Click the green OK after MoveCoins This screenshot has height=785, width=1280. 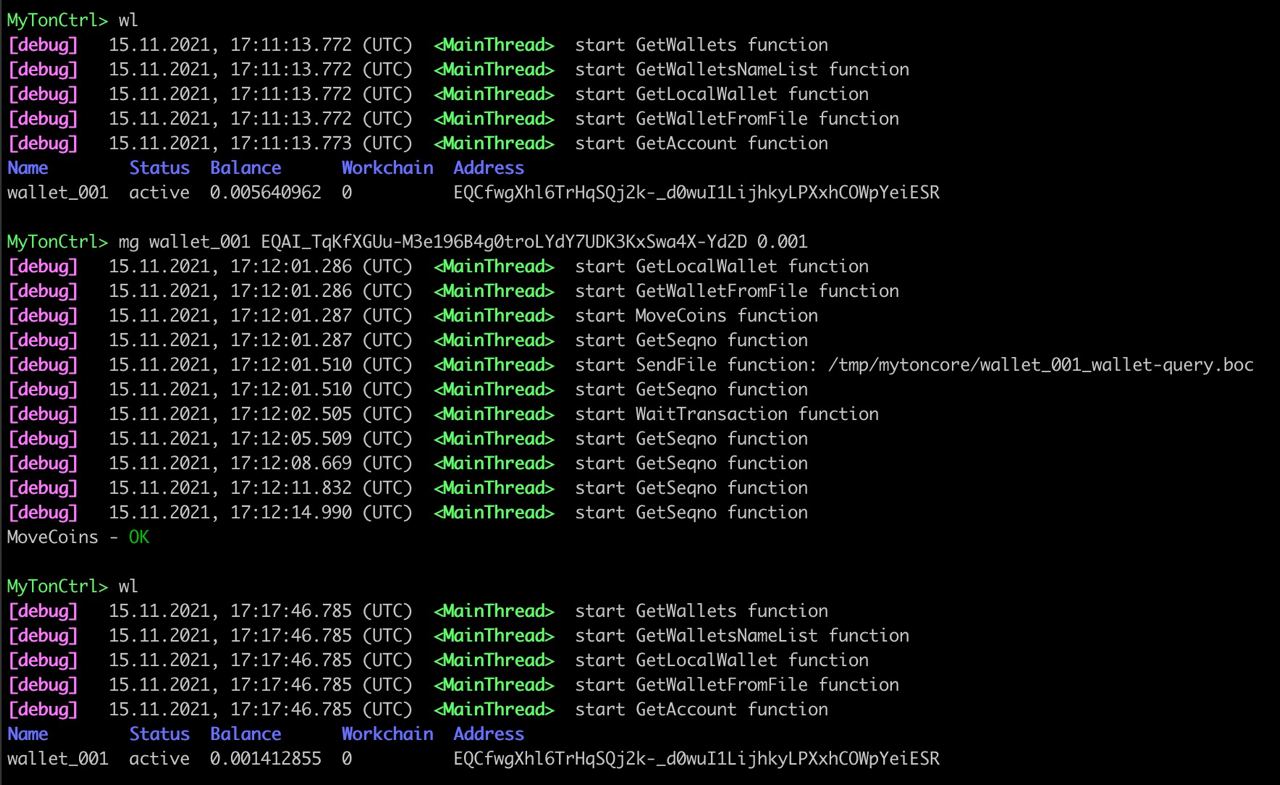pyautogui.click(x=139, y=537)
